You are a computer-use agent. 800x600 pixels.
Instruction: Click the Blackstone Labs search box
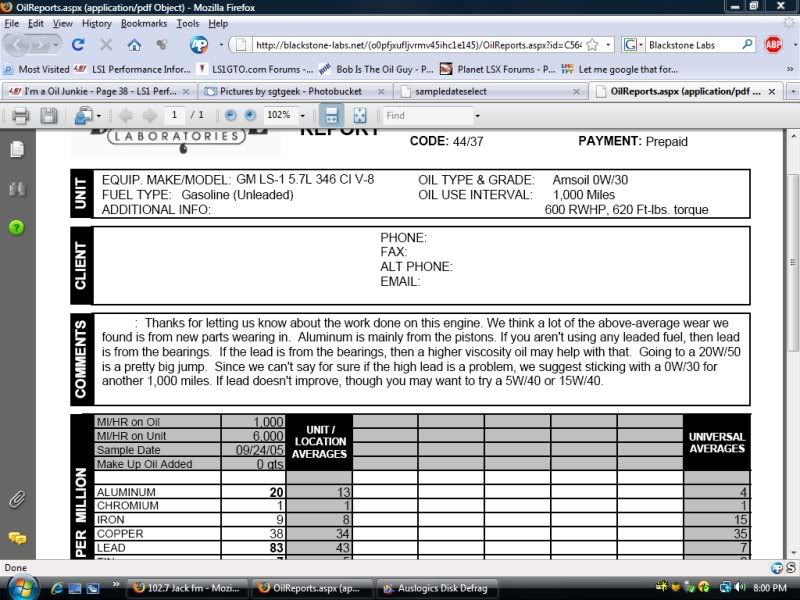(x=693, y=45)
